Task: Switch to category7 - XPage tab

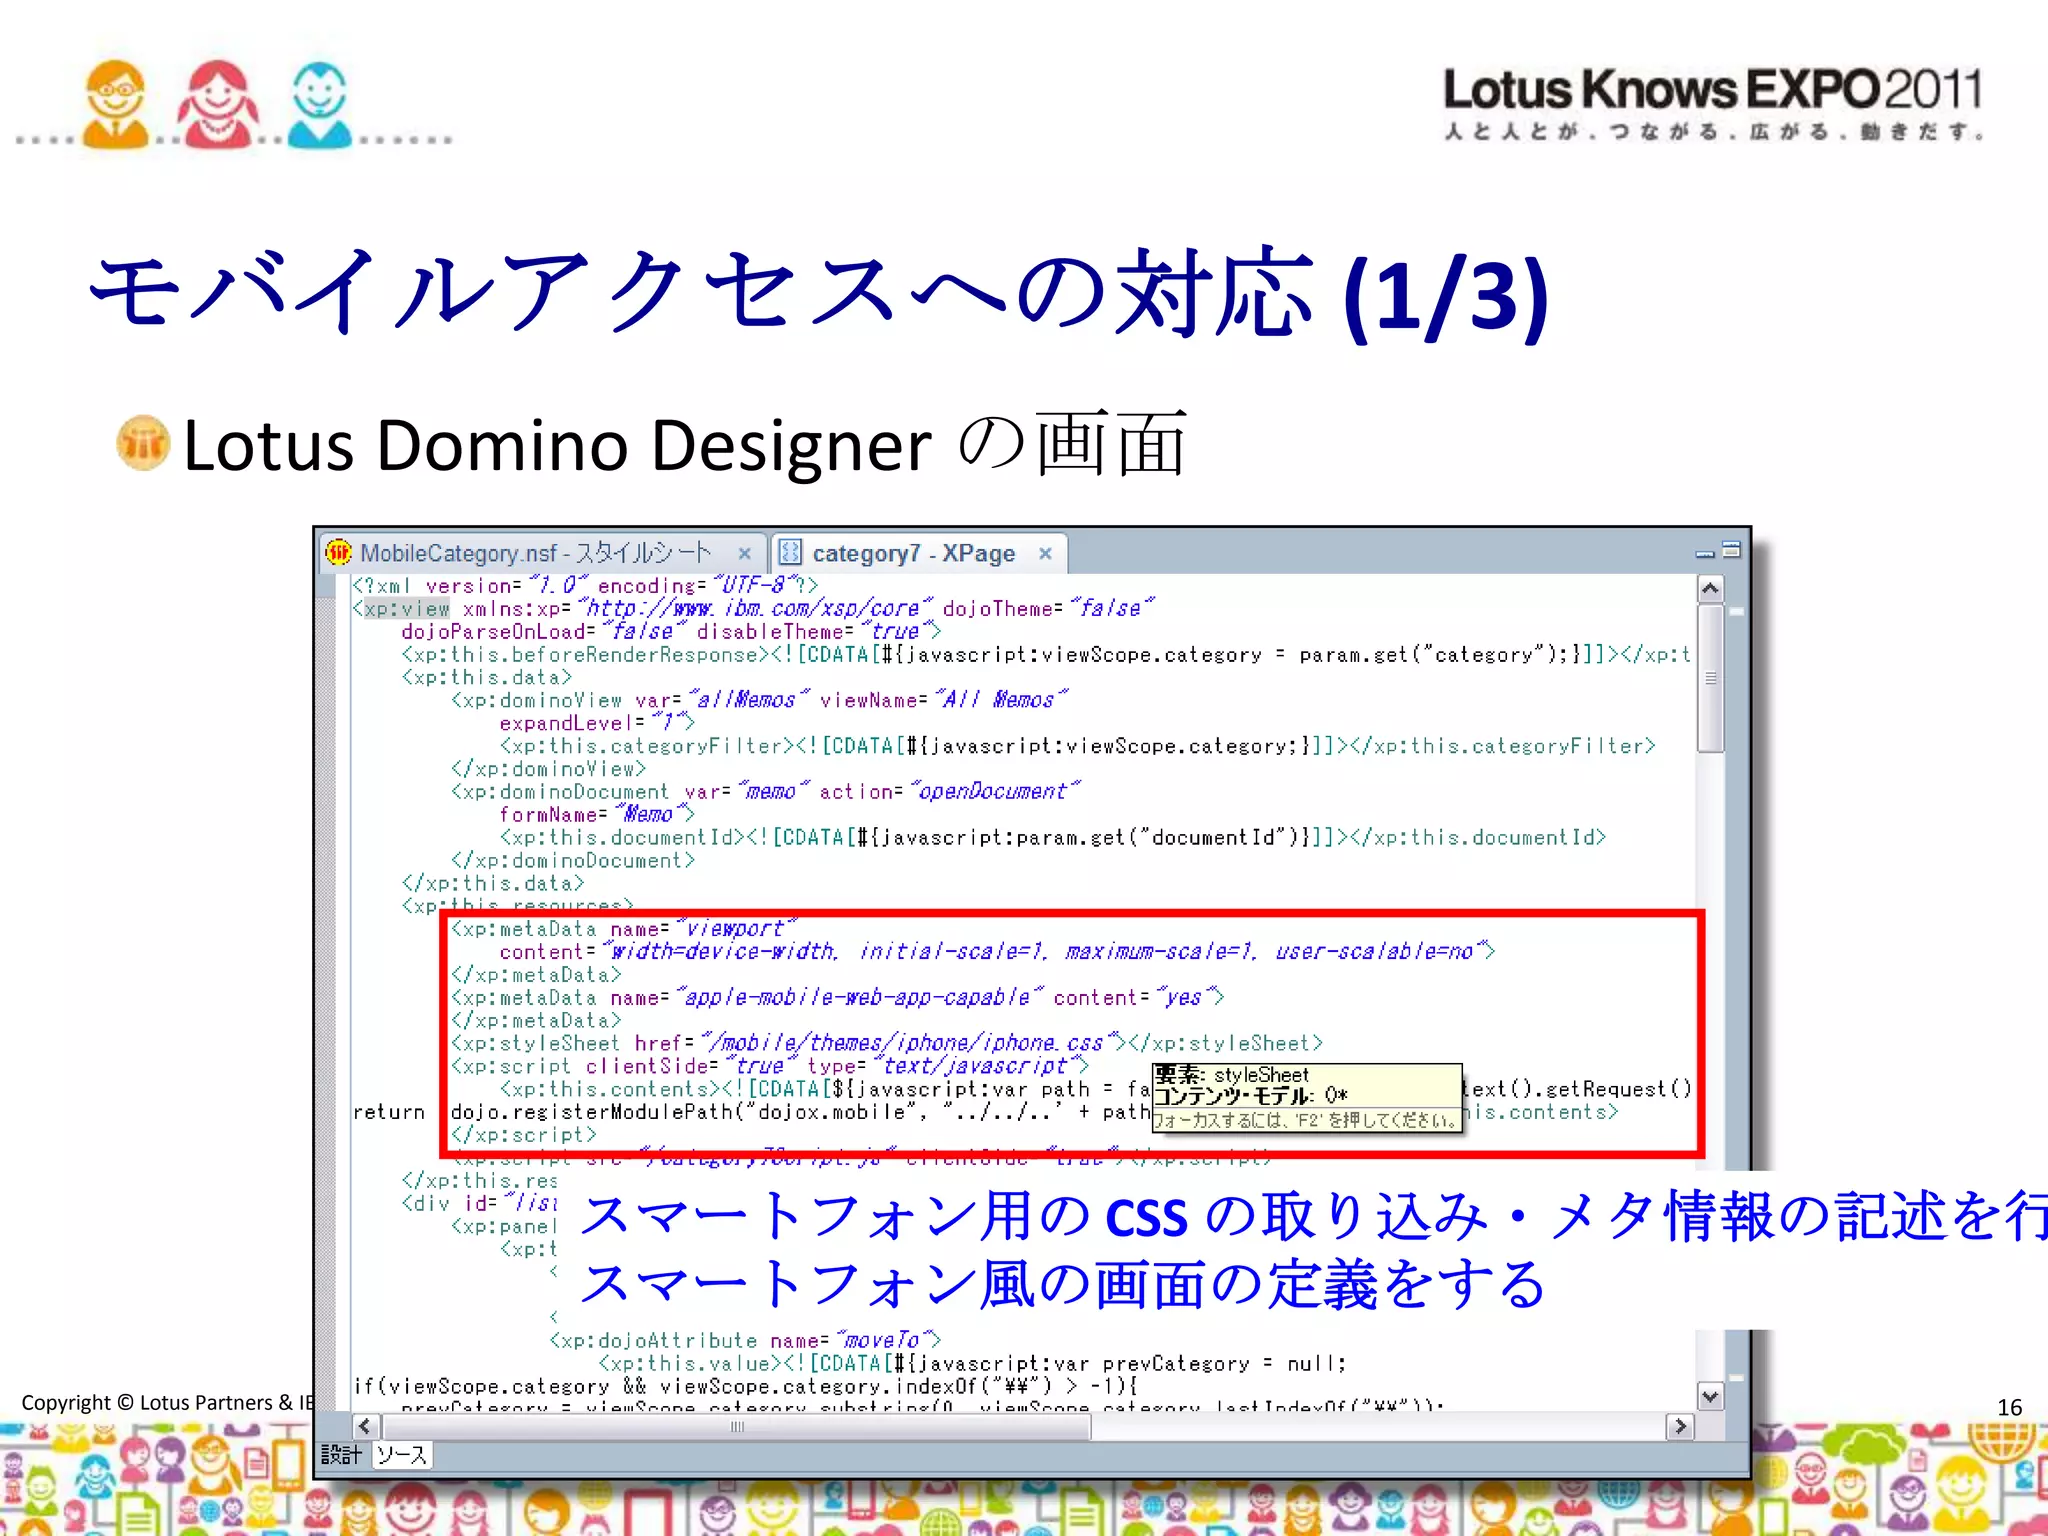Action: tap(912, 553)
